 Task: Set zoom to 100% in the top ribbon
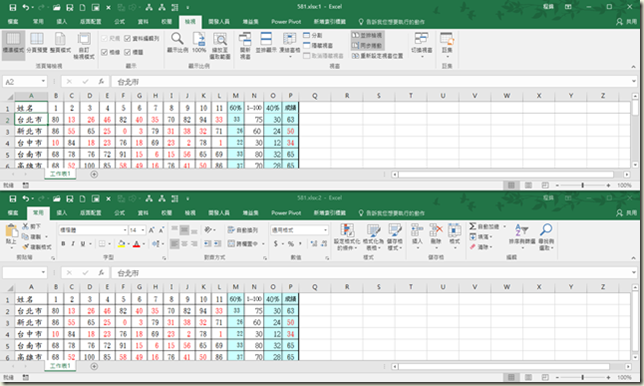(x=199, y=43)
